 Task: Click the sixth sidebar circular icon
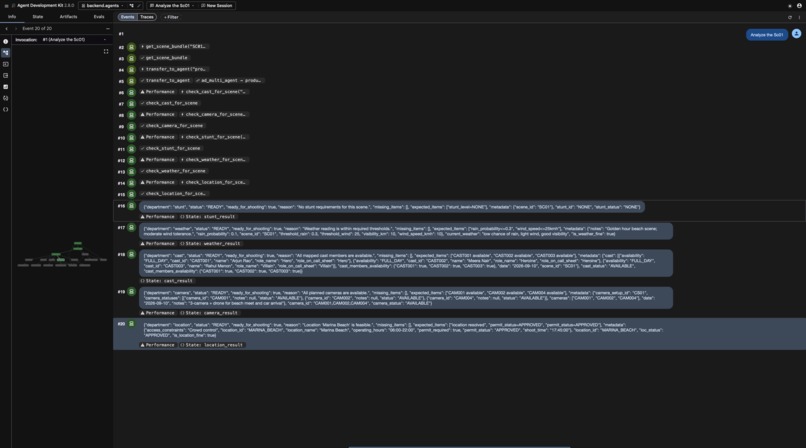6,98
